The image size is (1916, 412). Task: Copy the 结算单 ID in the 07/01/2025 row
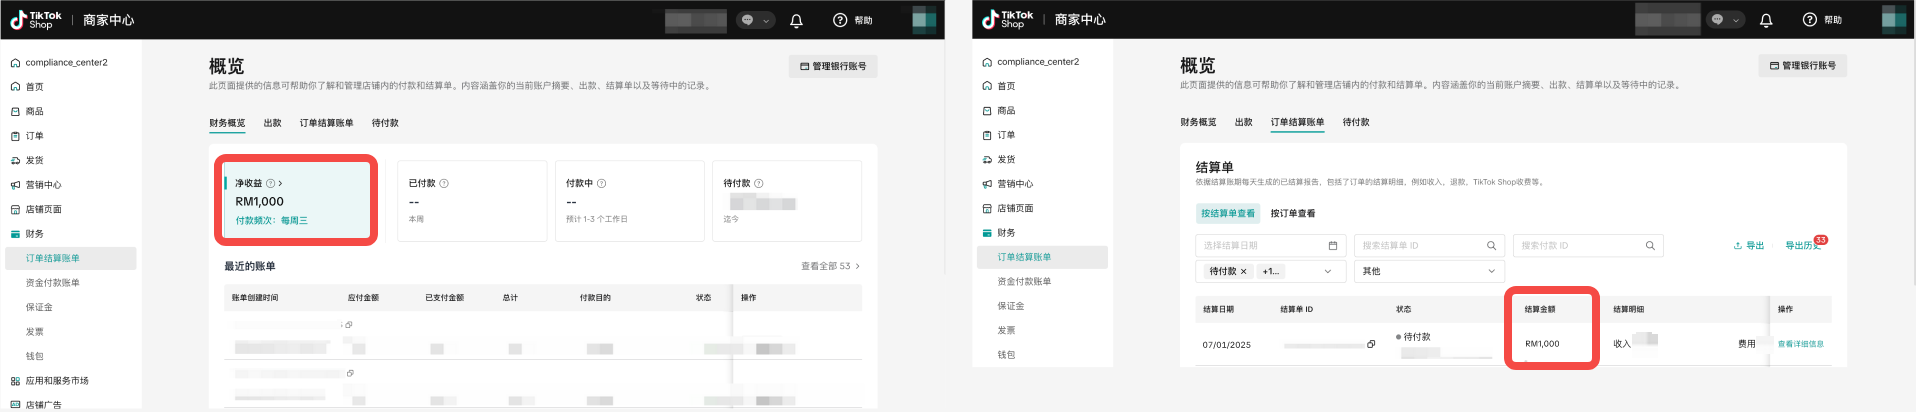pos(1371,344)
